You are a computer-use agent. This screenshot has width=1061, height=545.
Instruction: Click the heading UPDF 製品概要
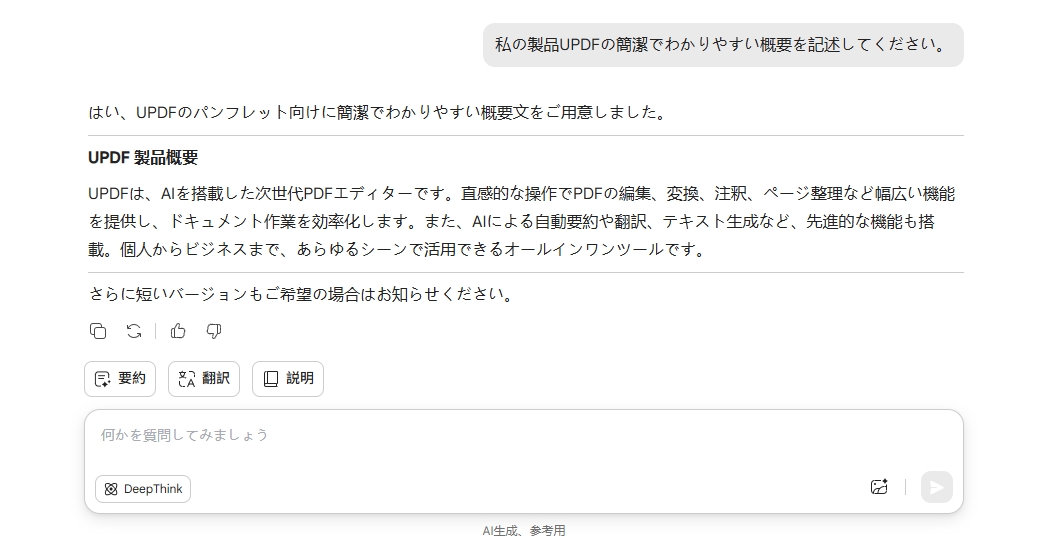143,158
